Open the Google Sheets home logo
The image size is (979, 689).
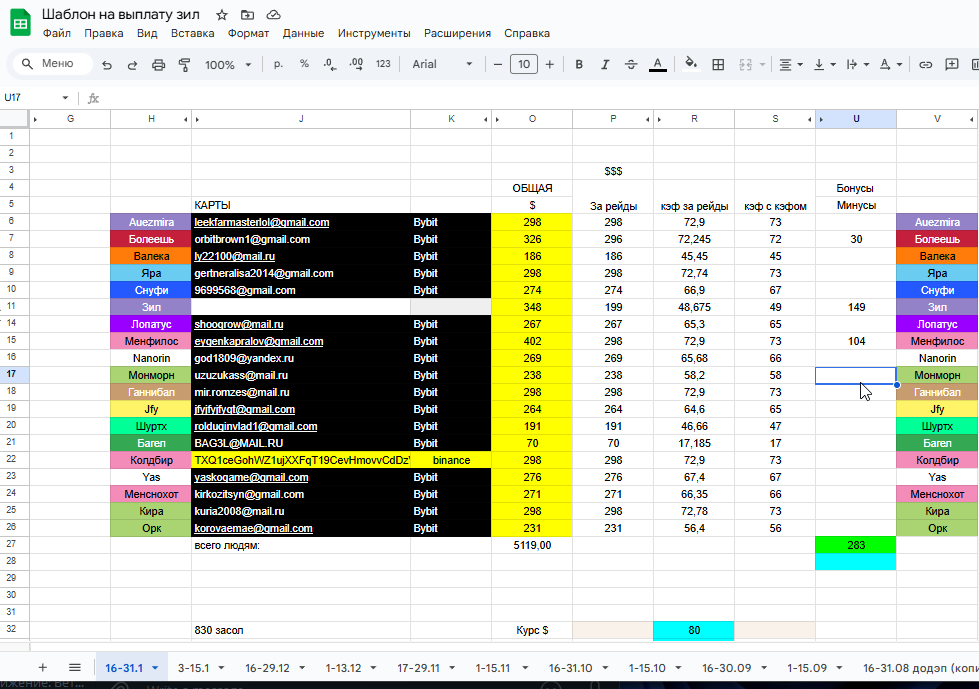point(21,24)
